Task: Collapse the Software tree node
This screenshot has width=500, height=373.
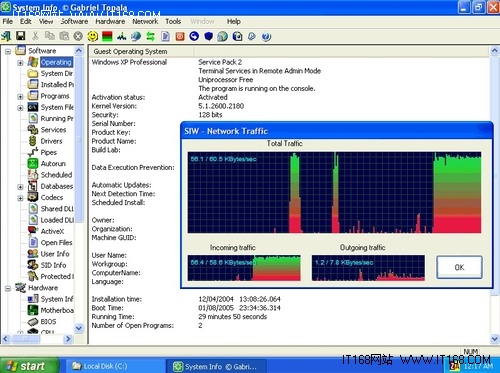Action: [8, 51]
